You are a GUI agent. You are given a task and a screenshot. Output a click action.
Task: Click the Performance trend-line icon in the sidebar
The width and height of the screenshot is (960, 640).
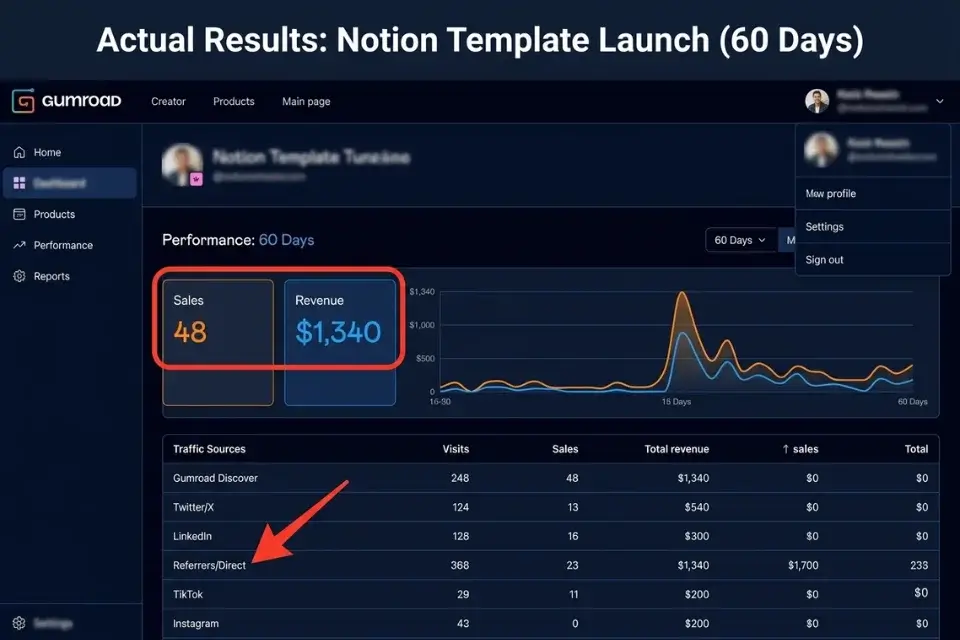click(20, 245)
